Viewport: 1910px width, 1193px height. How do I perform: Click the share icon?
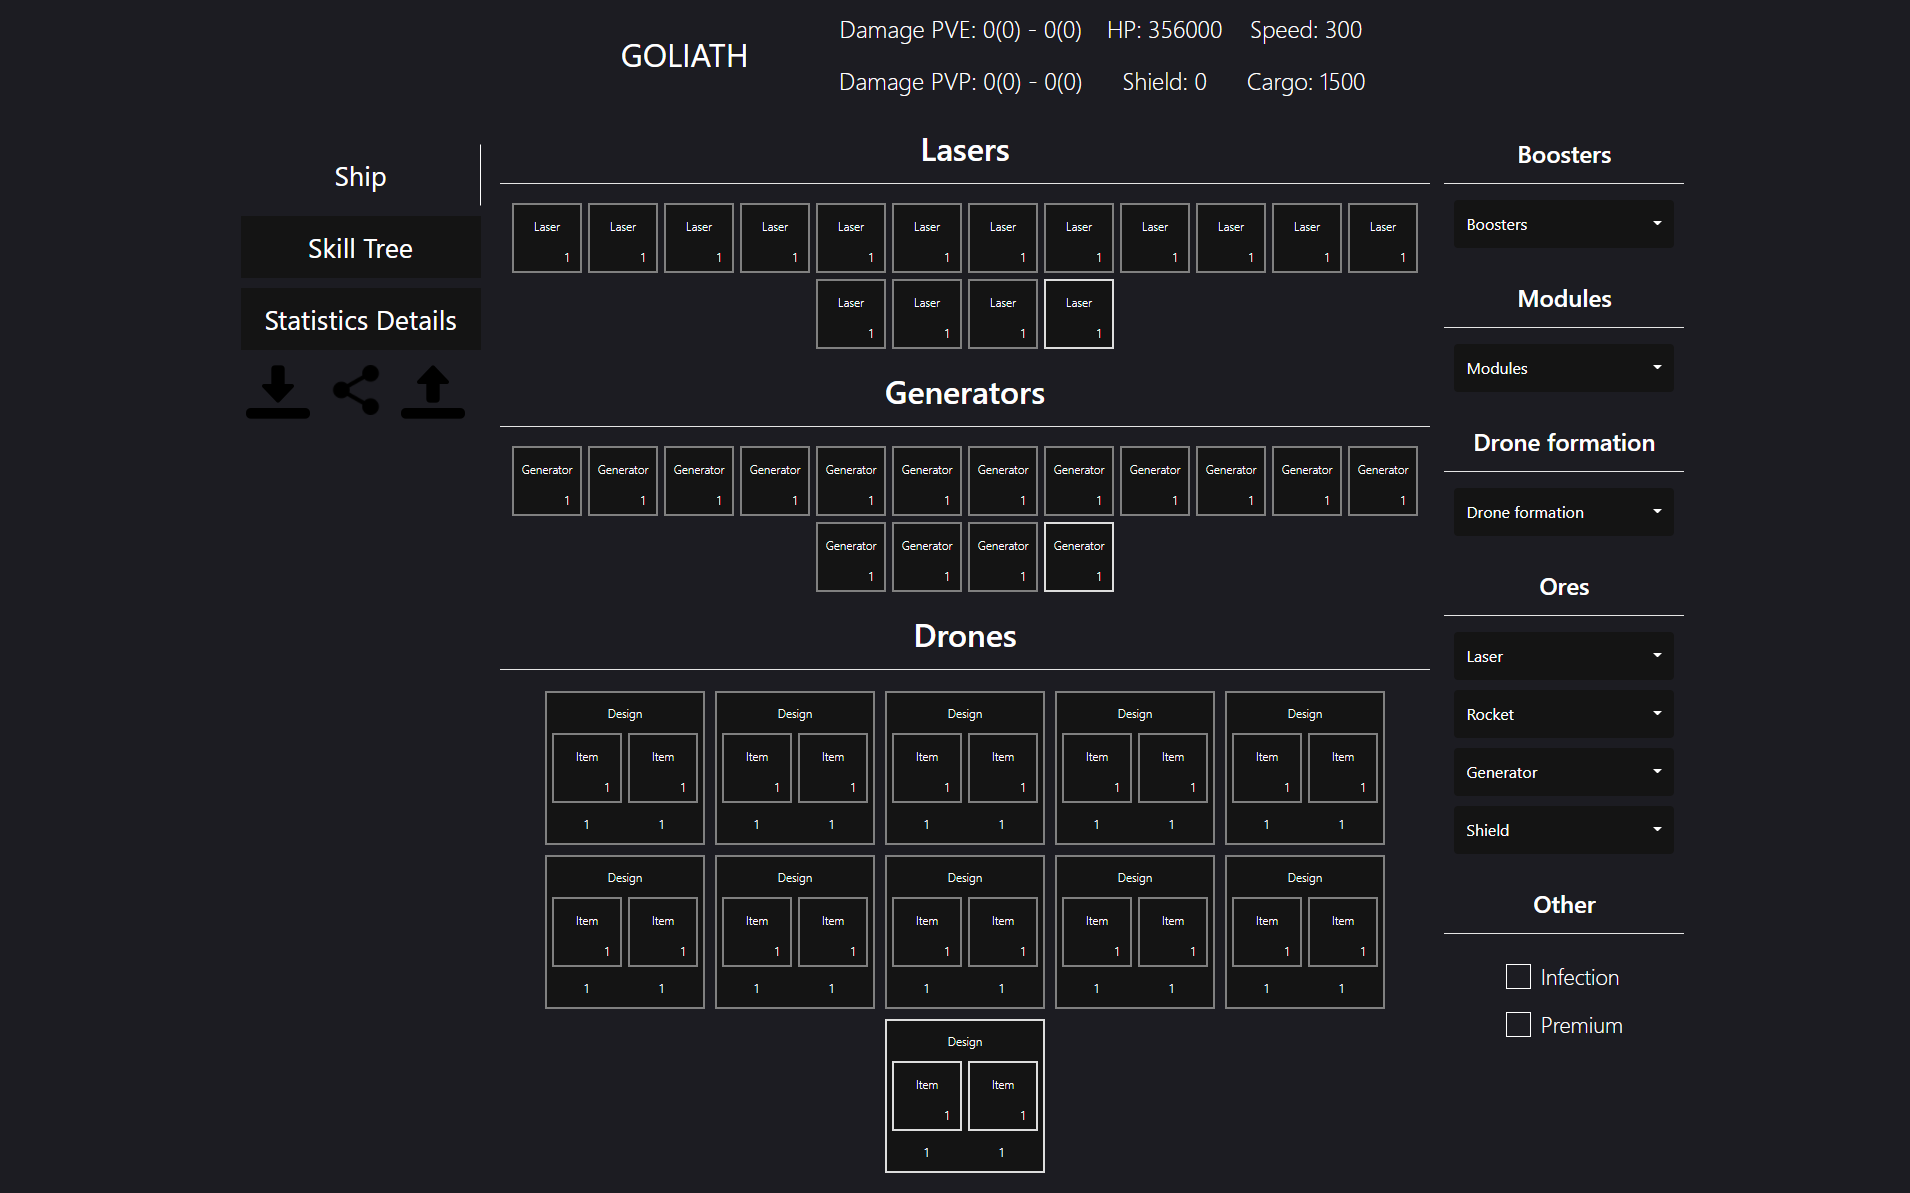[x=356, y=390]
